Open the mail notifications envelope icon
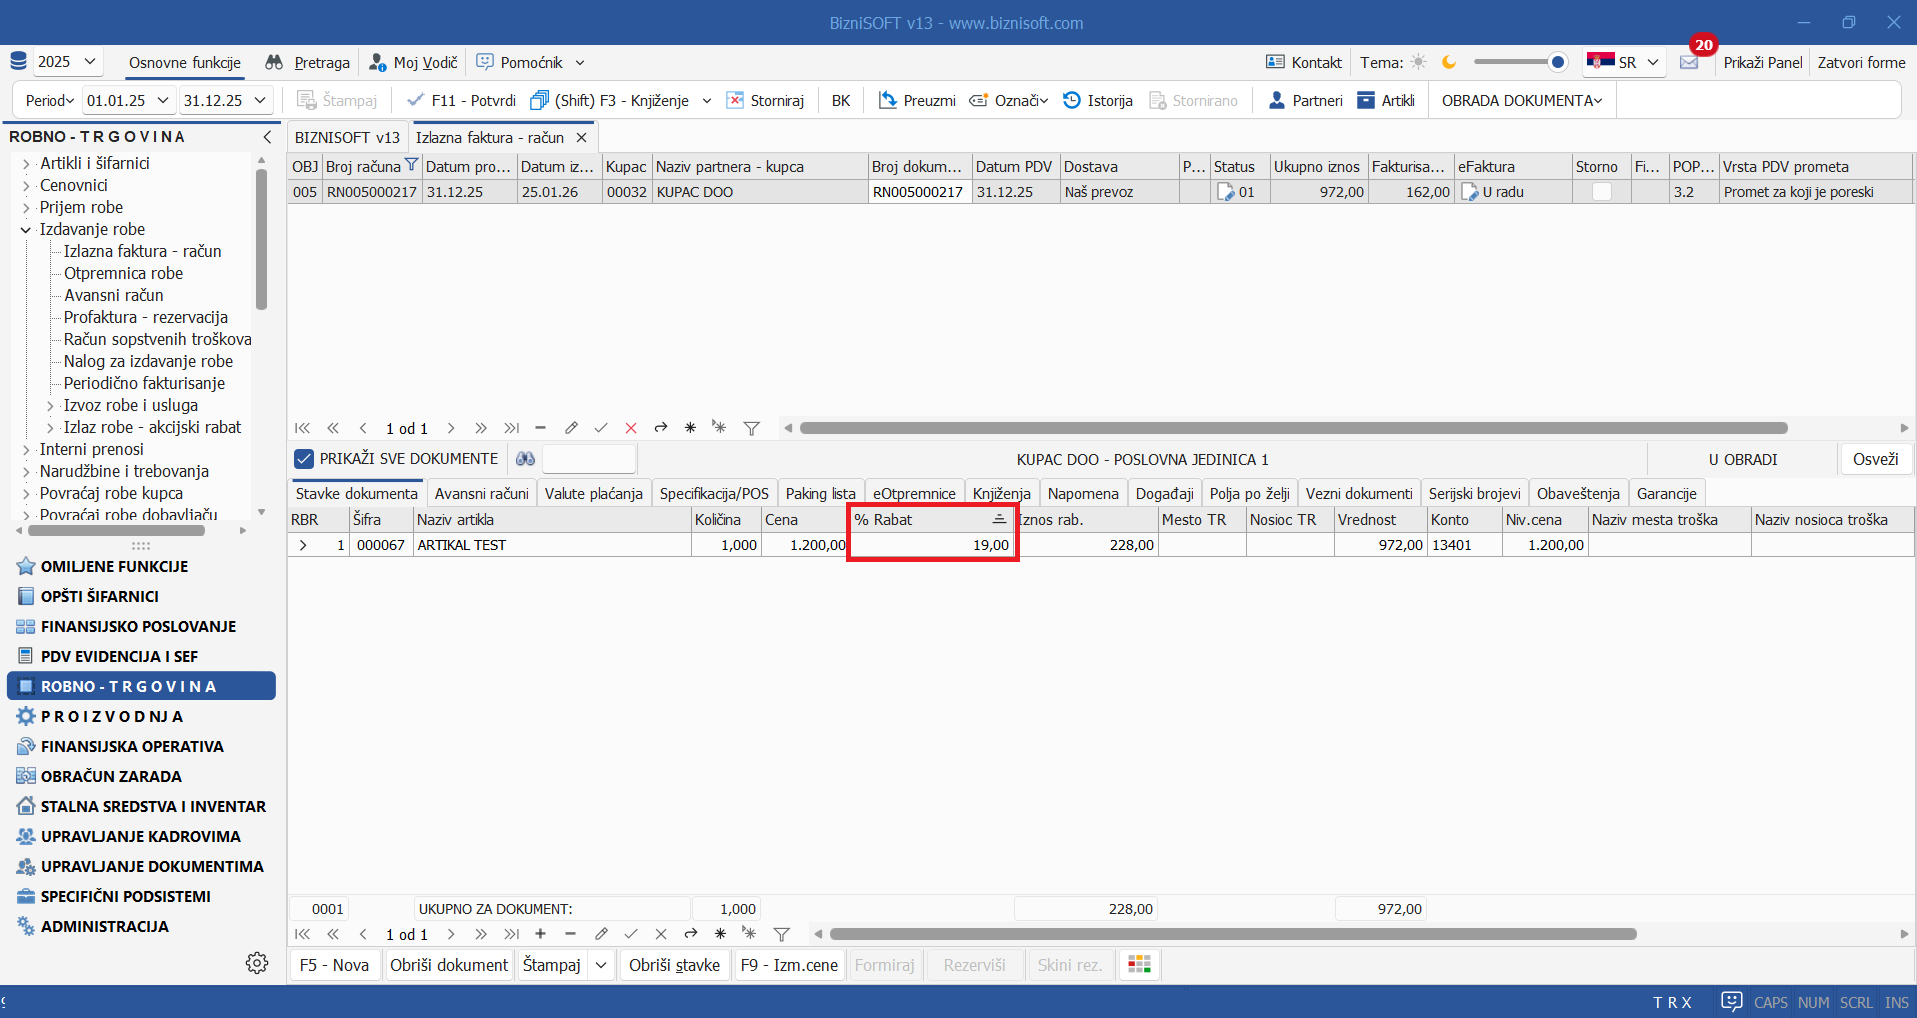The width and height of the screenshot is (1917, 1018). pyautogui.click(x=1689, y=63)
